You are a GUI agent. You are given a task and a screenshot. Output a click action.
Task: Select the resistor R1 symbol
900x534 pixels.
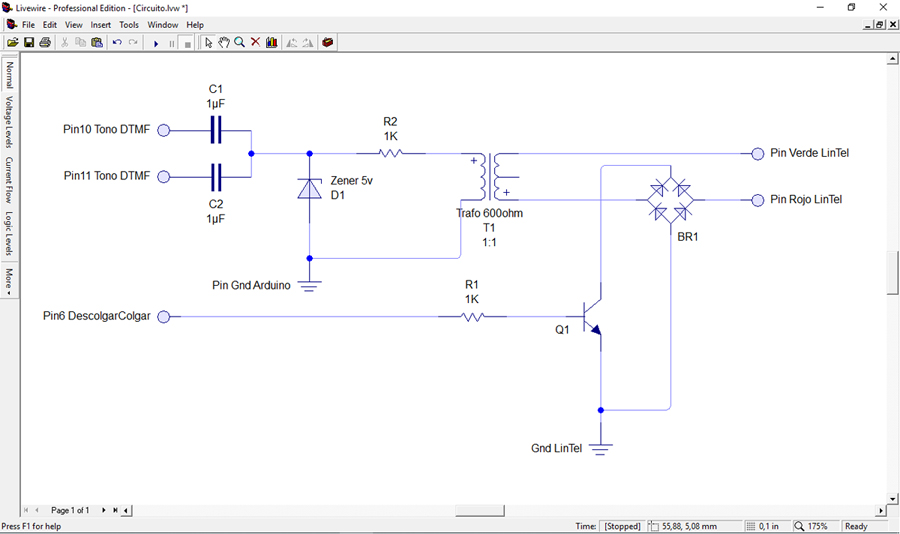[472, 316]
